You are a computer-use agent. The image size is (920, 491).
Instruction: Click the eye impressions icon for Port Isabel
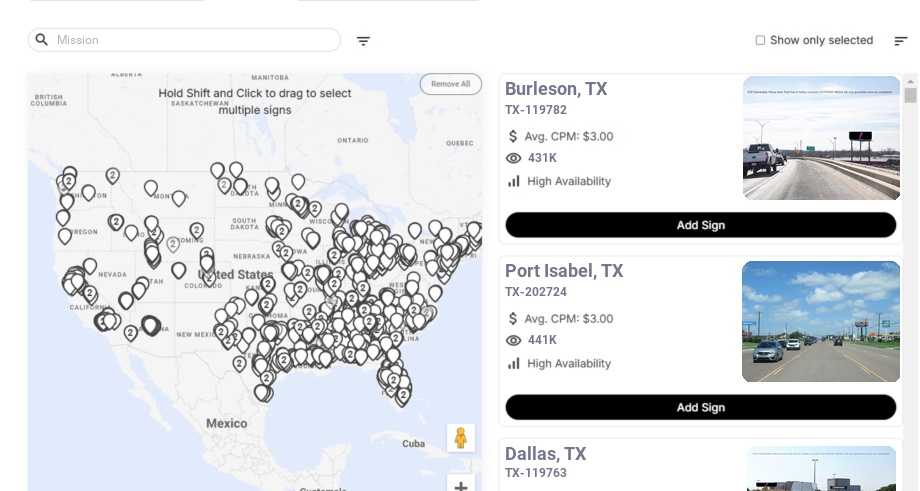(513, 340)
